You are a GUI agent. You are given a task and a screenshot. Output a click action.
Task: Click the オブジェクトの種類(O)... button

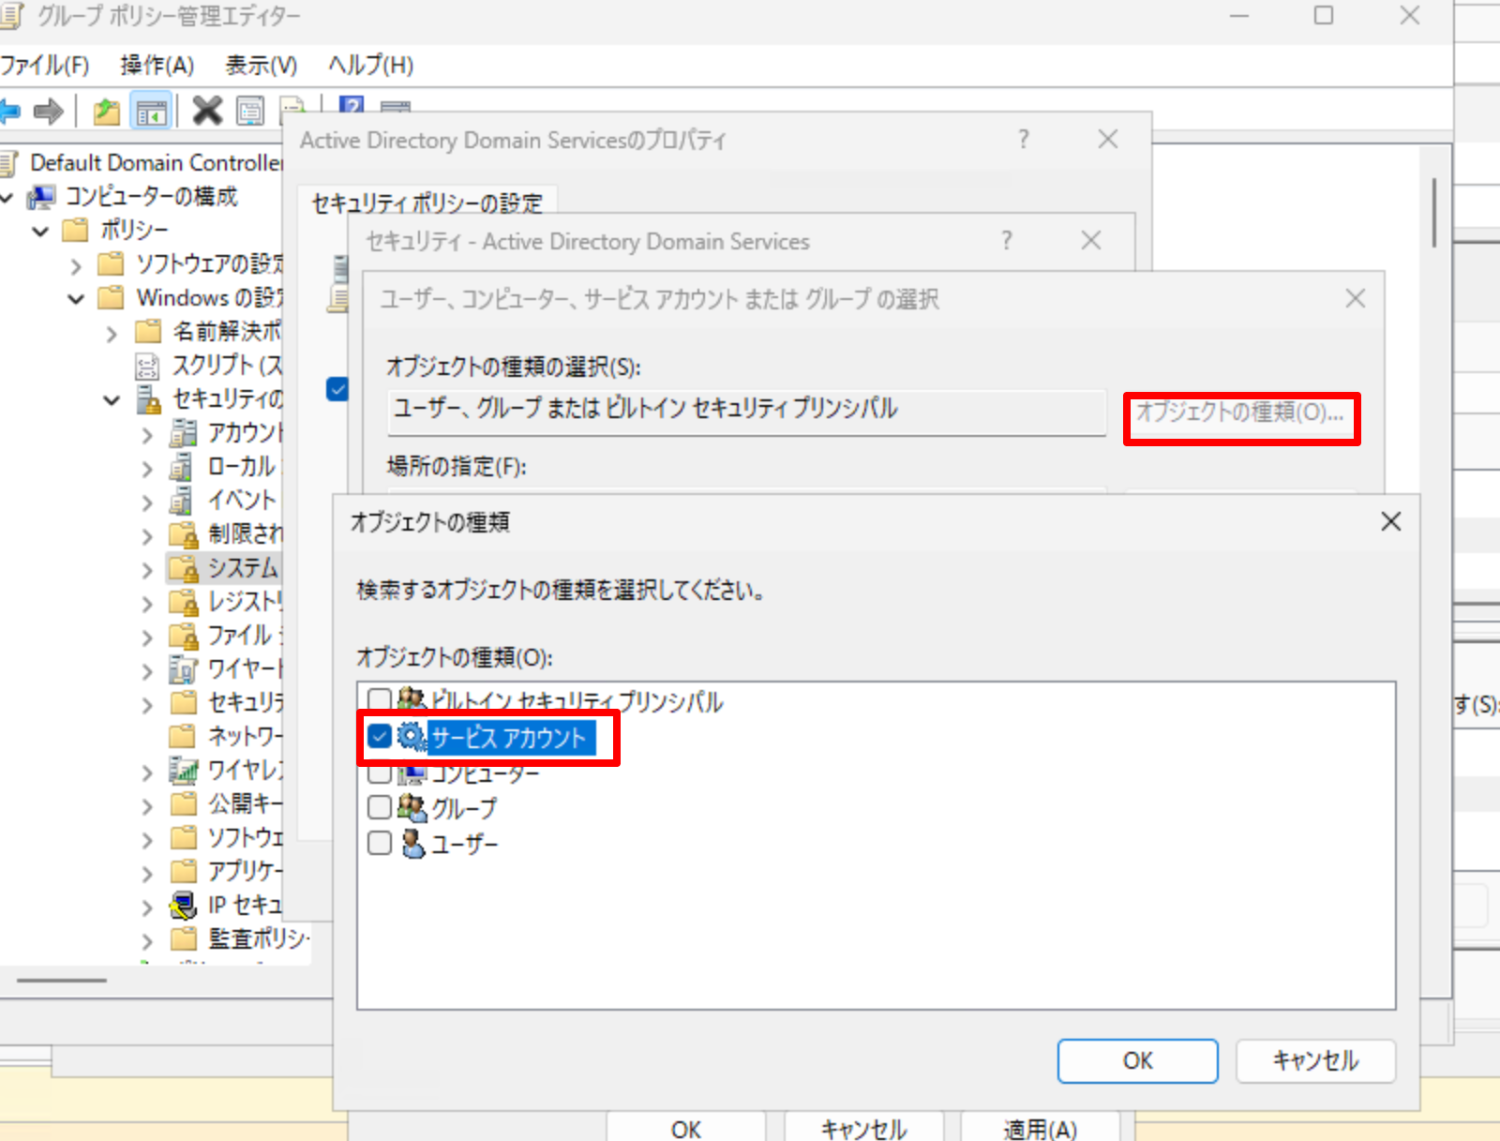pyautogui.click(x=1241, y=412)
